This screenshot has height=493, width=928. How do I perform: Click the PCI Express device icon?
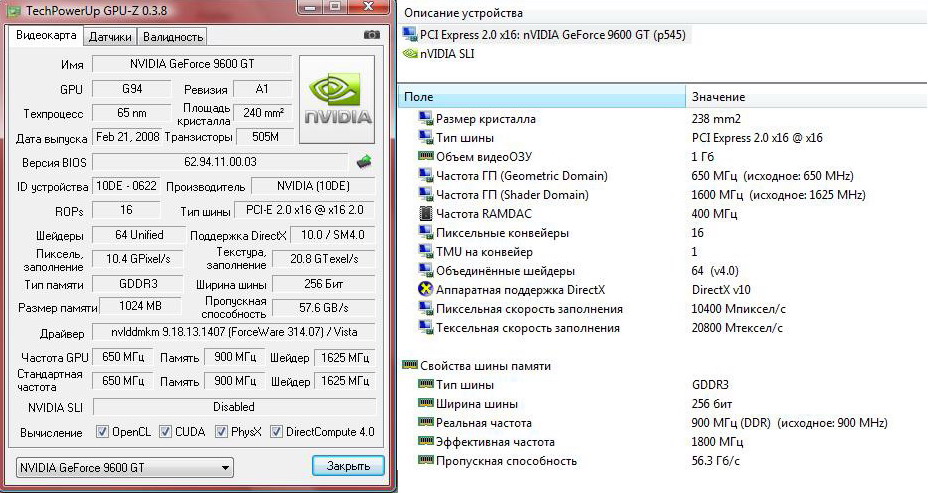410,34
